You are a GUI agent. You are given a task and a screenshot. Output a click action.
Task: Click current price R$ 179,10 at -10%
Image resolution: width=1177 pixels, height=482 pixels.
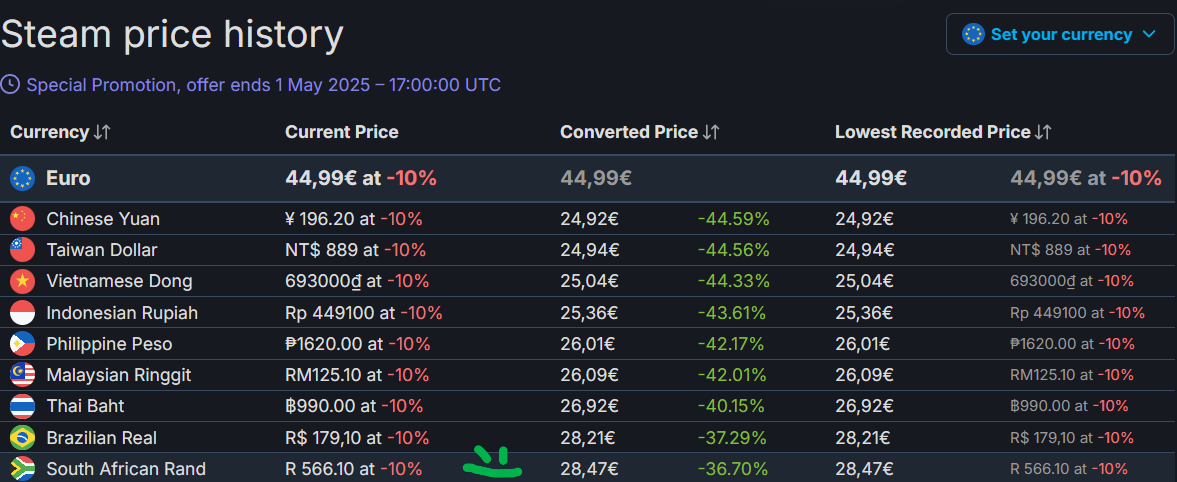click(x=357, y=438)
